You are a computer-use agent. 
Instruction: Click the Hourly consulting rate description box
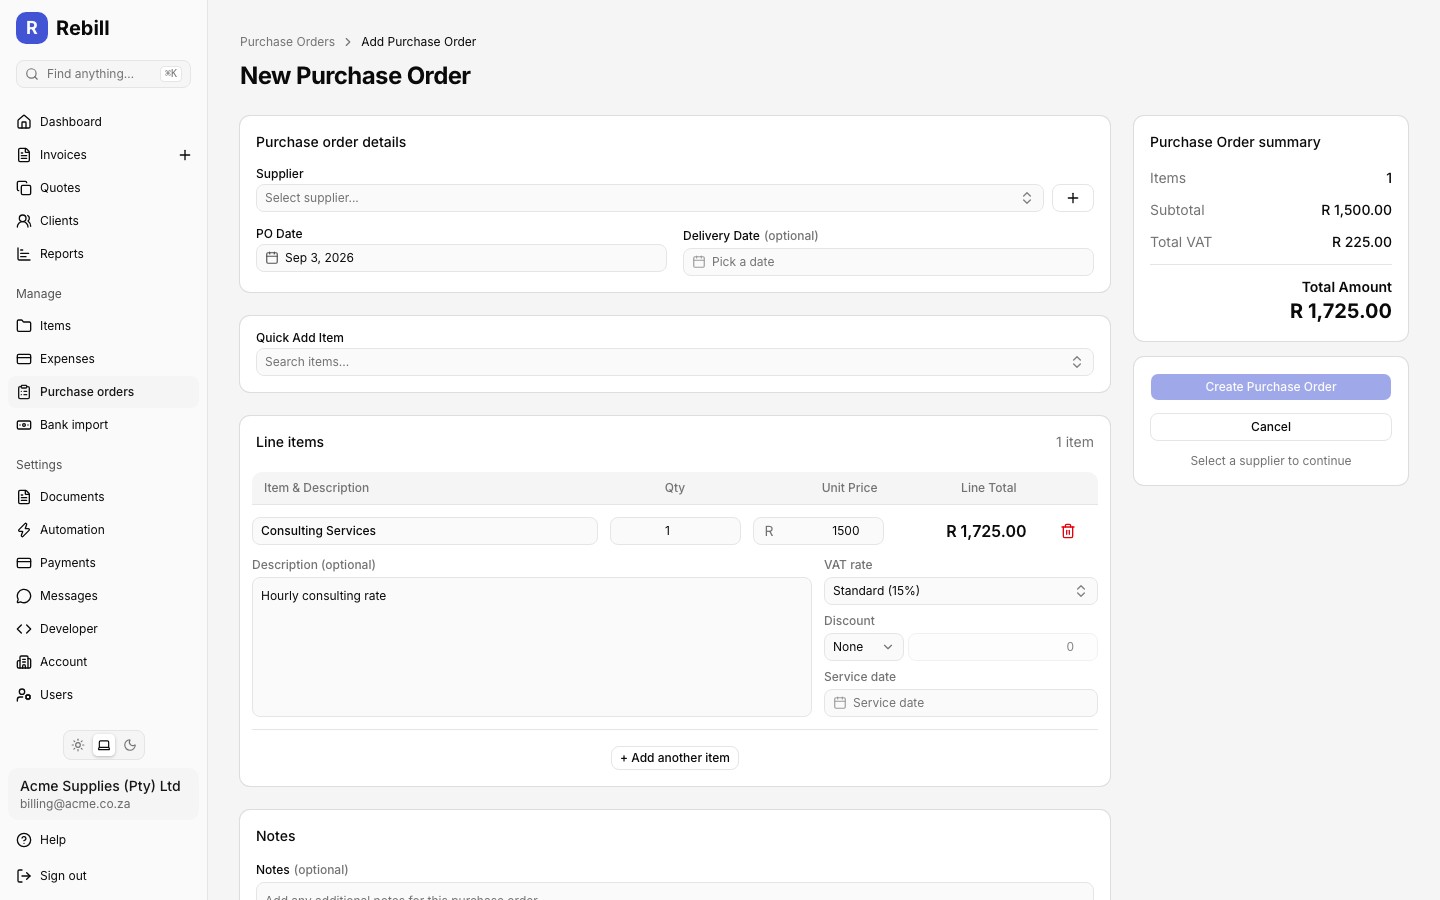pos(532,647)
